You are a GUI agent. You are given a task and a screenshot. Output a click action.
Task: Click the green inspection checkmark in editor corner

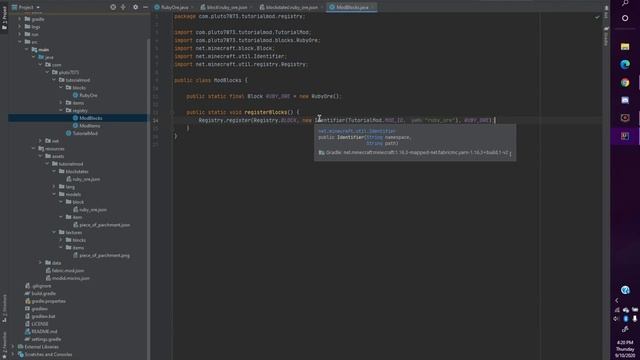click(x=597, y=17)
